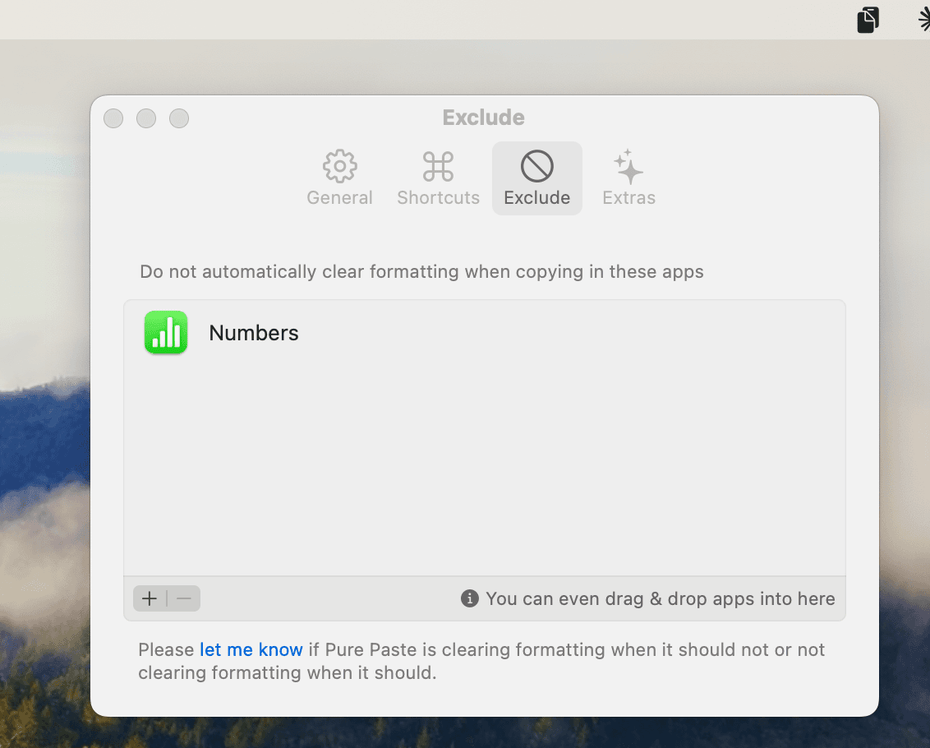The width and height of the screenshot is (930, 748).
Task: Select the command-key Shortcuts icon
Action: tap(438, 166)
